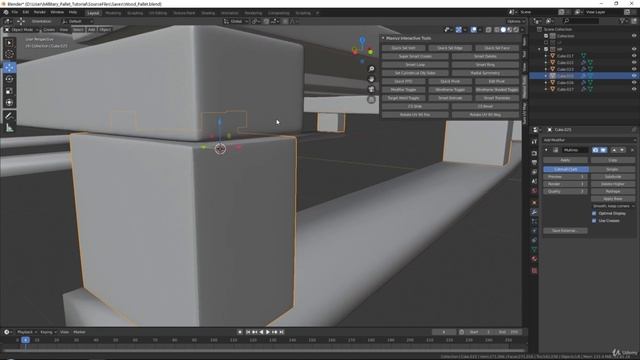
Task: Click the Blender logo menu icon
Action: coord(6,12)
